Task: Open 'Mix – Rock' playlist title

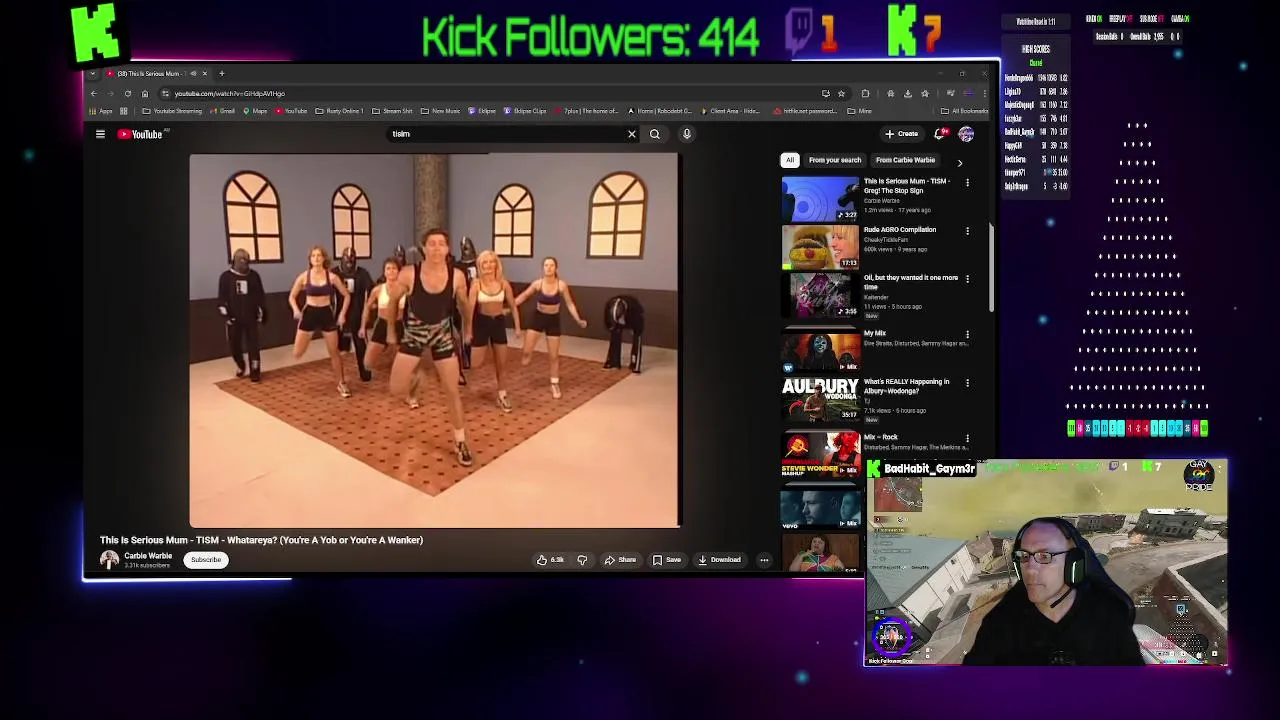Action: click(881, 437)
